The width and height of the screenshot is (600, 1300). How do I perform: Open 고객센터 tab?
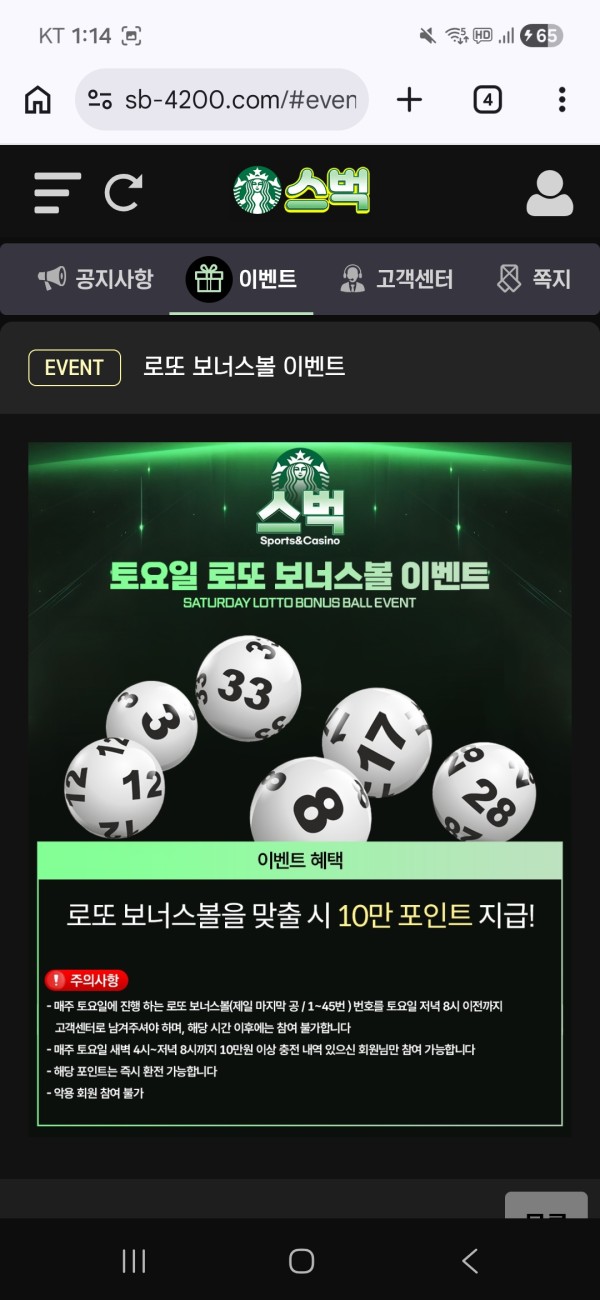coord(396,279)
